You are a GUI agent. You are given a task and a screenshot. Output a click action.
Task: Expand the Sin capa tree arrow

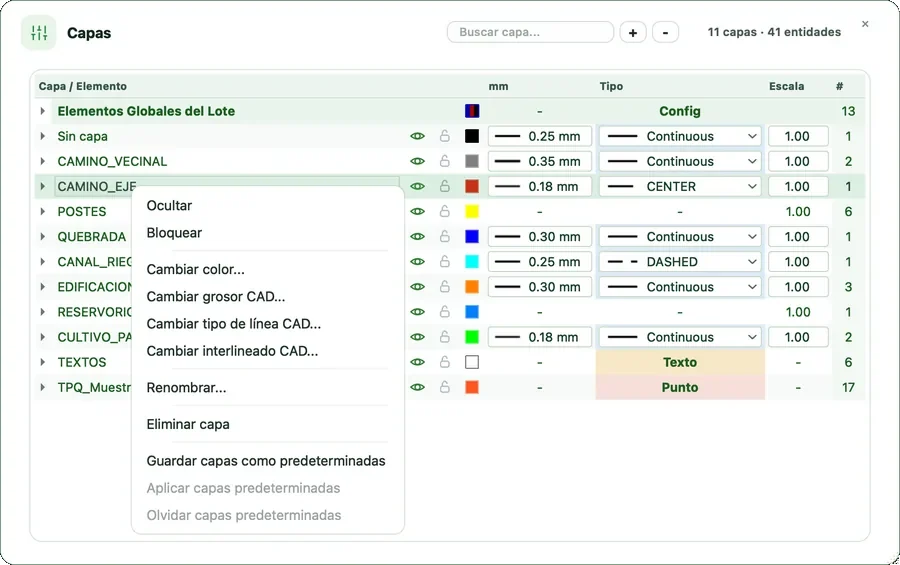click(x=42, y=136)
